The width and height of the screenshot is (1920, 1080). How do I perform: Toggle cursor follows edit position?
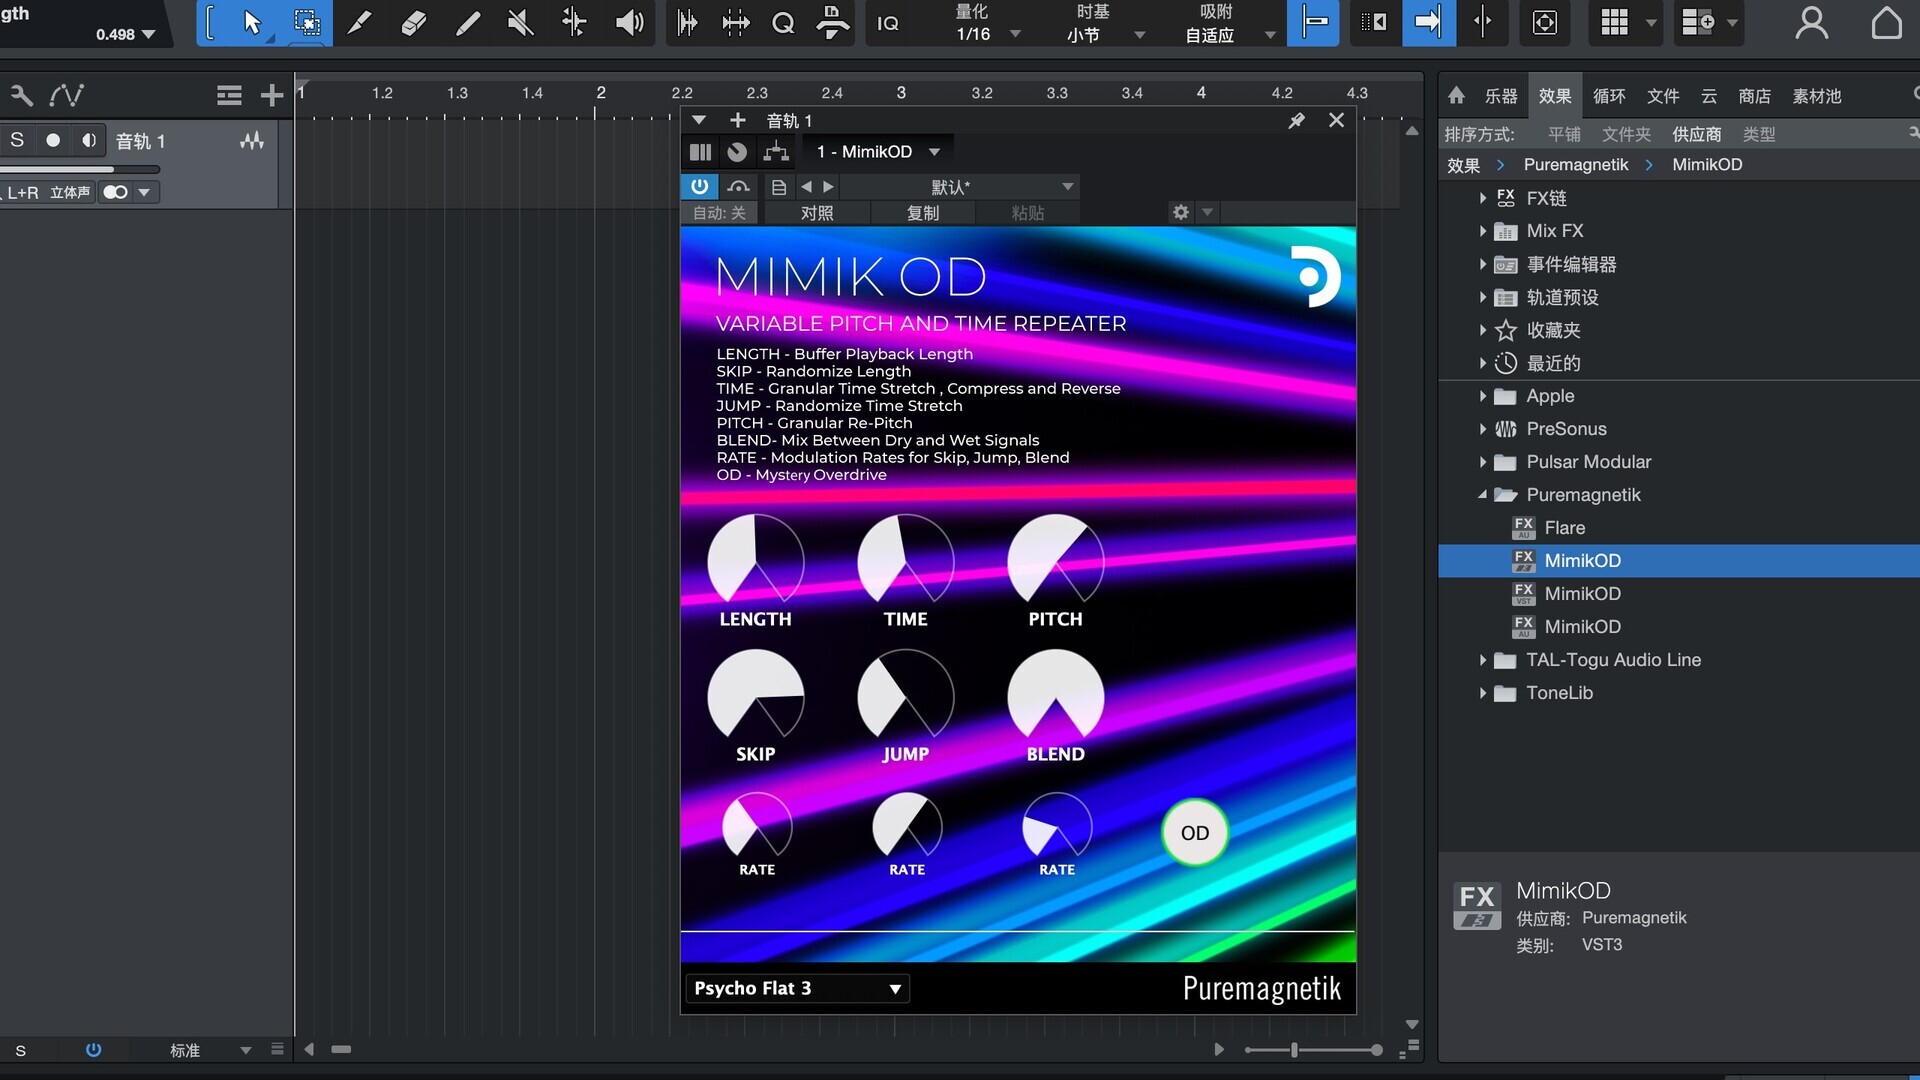[x=1482, y=22]
